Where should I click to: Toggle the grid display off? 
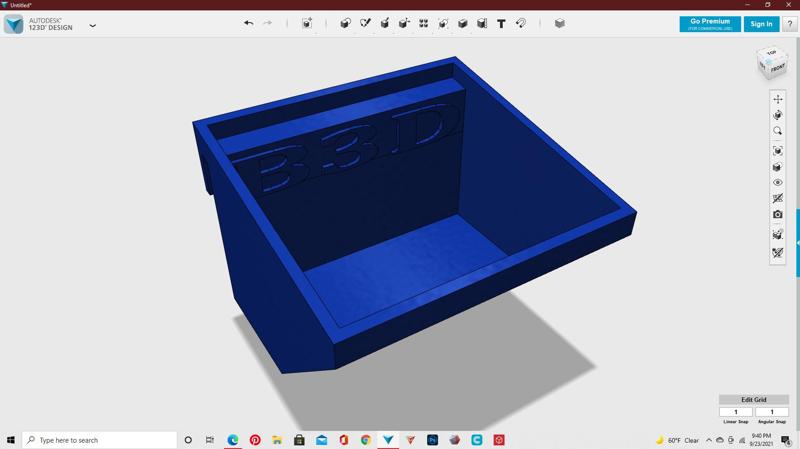pos(778,198)
